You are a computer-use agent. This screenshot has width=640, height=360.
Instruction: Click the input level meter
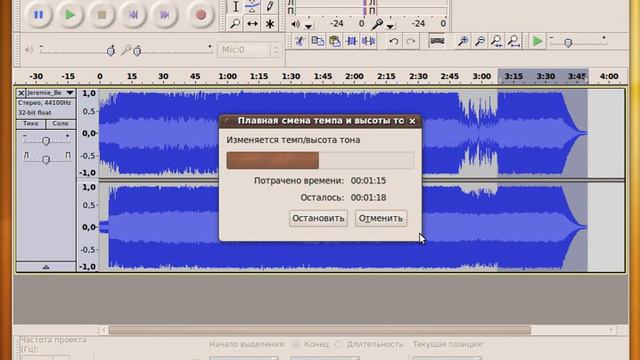point(411,7)
